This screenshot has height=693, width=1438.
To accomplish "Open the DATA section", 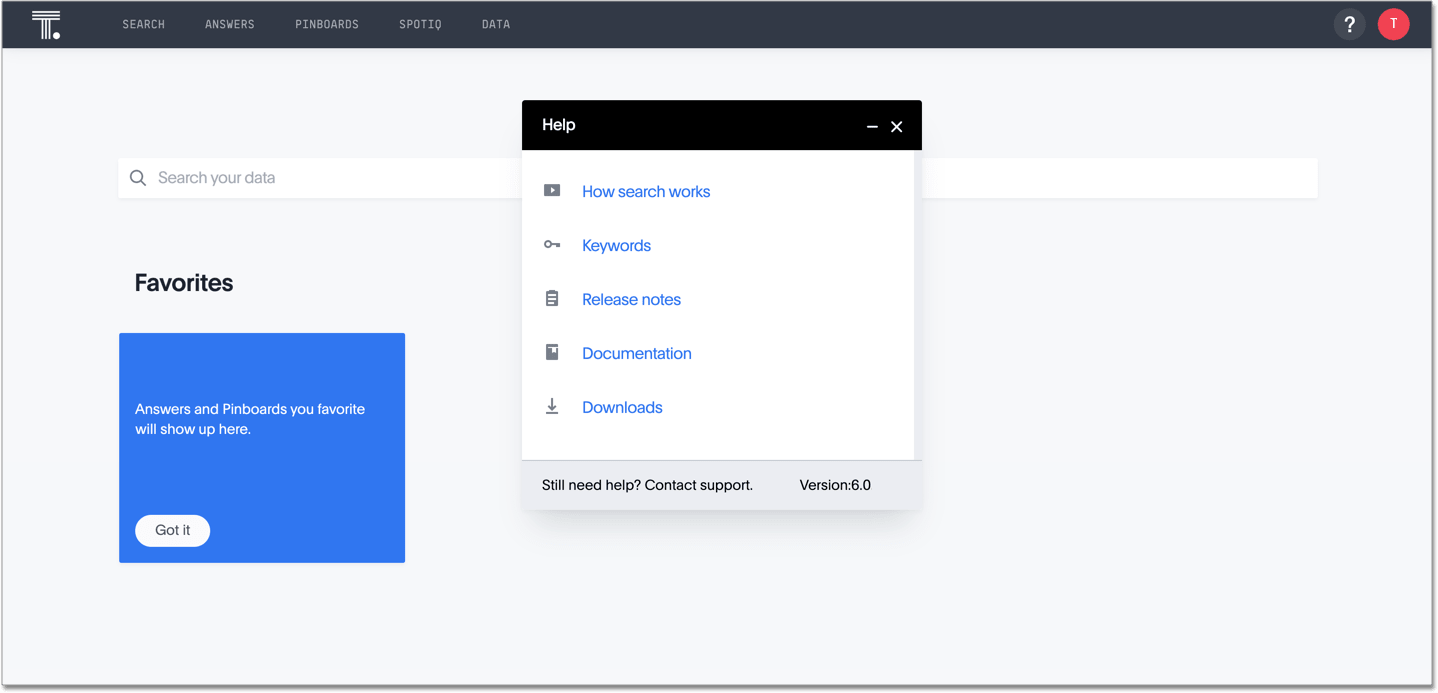I will coord(495,23).
